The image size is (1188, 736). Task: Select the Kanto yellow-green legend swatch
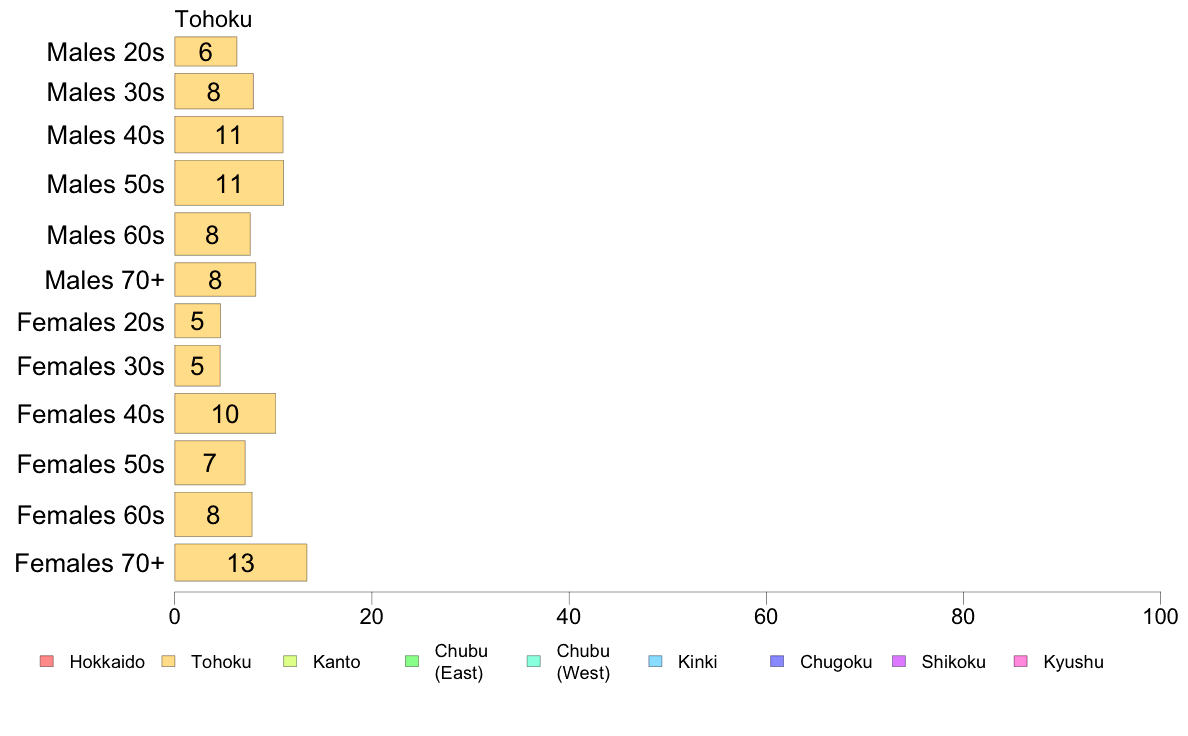pyautogui.click(x=290, y=661)
